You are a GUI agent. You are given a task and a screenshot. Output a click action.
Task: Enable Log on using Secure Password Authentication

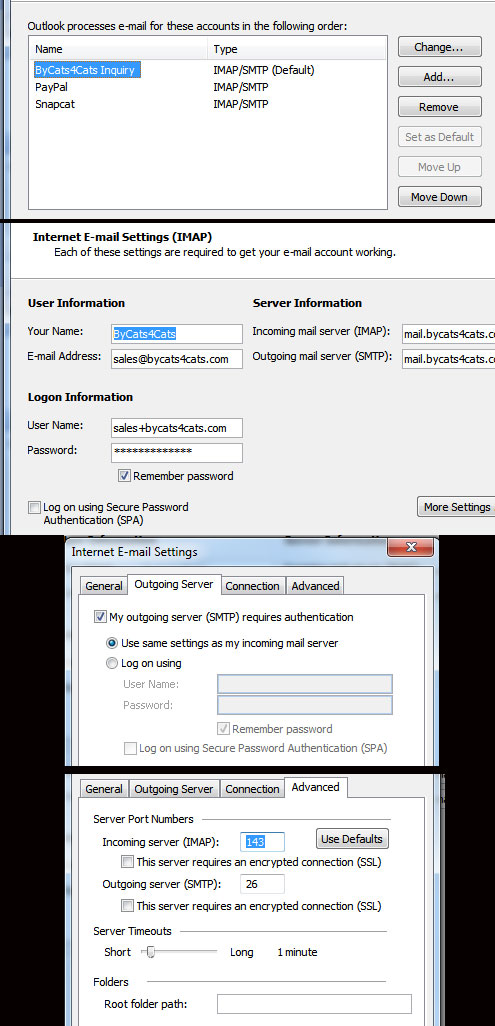(34, 507)
